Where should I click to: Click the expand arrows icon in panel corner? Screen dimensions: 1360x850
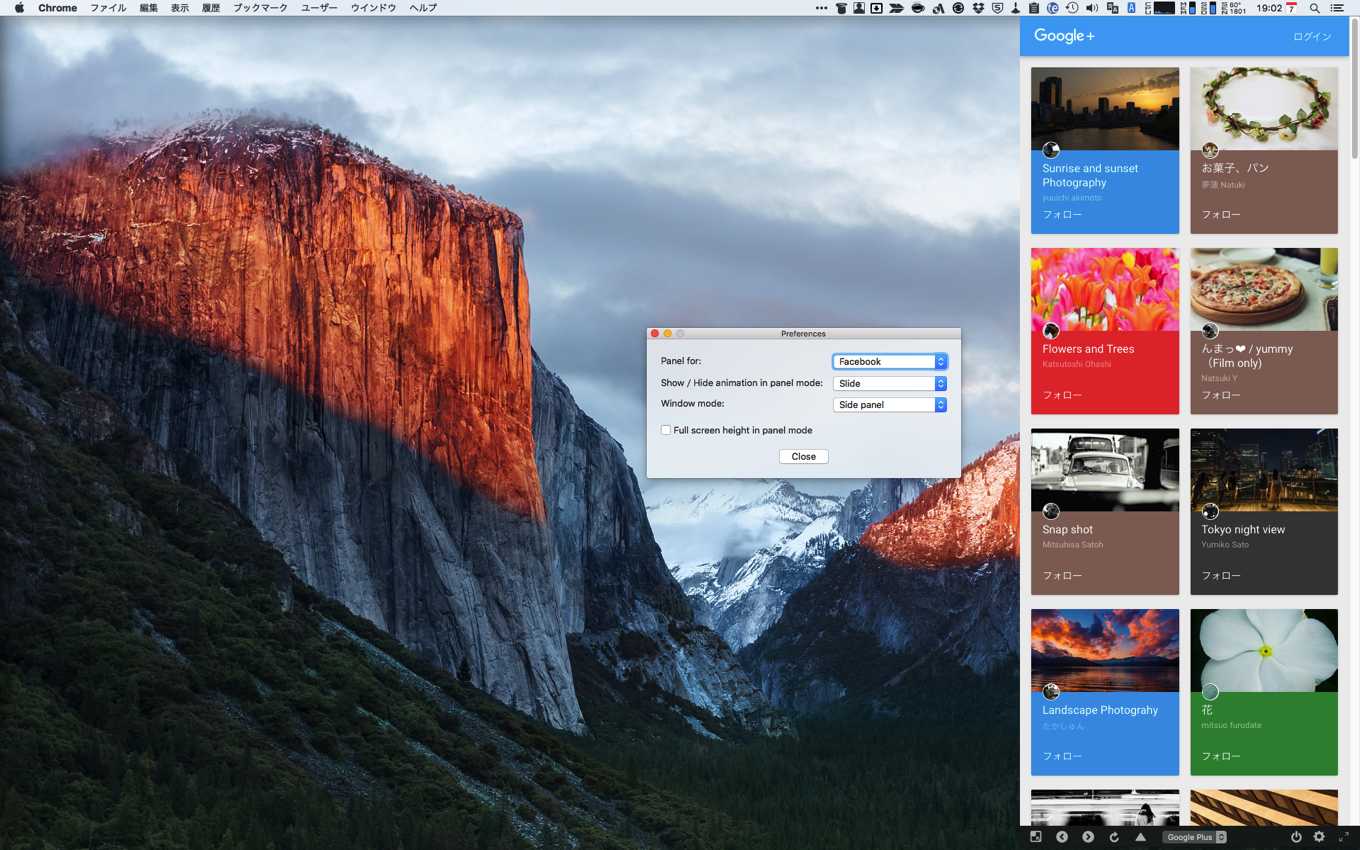coord(1344,837)
